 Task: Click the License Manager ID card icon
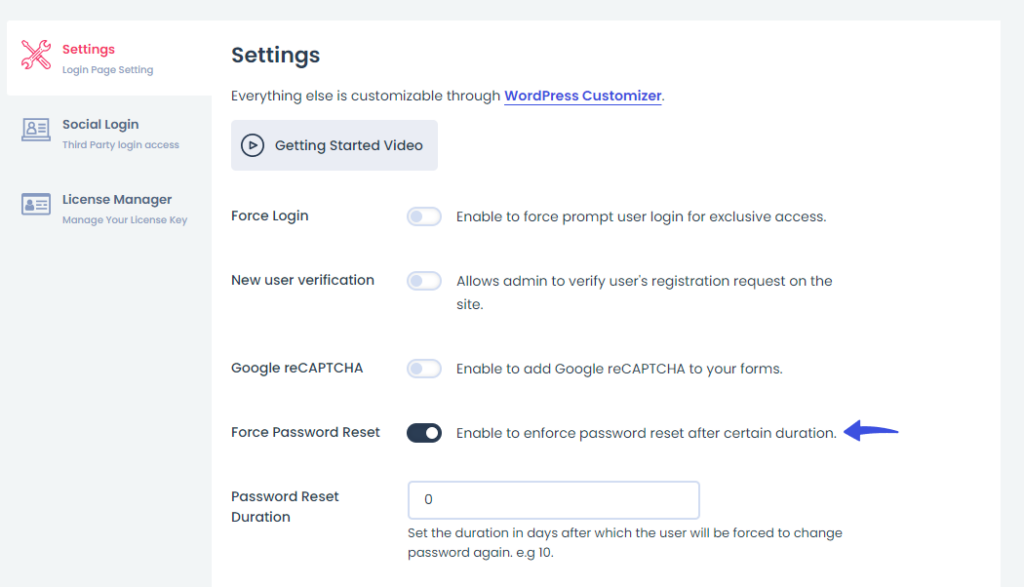pos(36,204)
